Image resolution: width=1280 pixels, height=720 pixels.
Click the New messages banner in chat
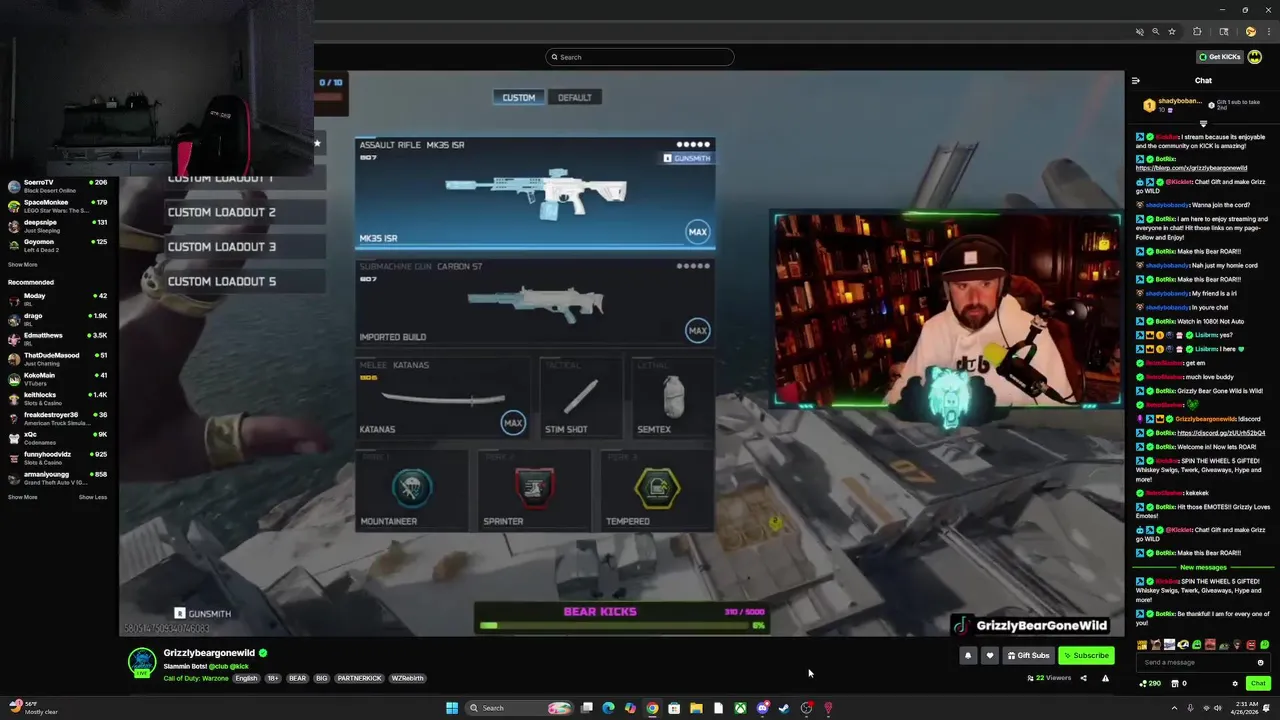pos(1203,567)
